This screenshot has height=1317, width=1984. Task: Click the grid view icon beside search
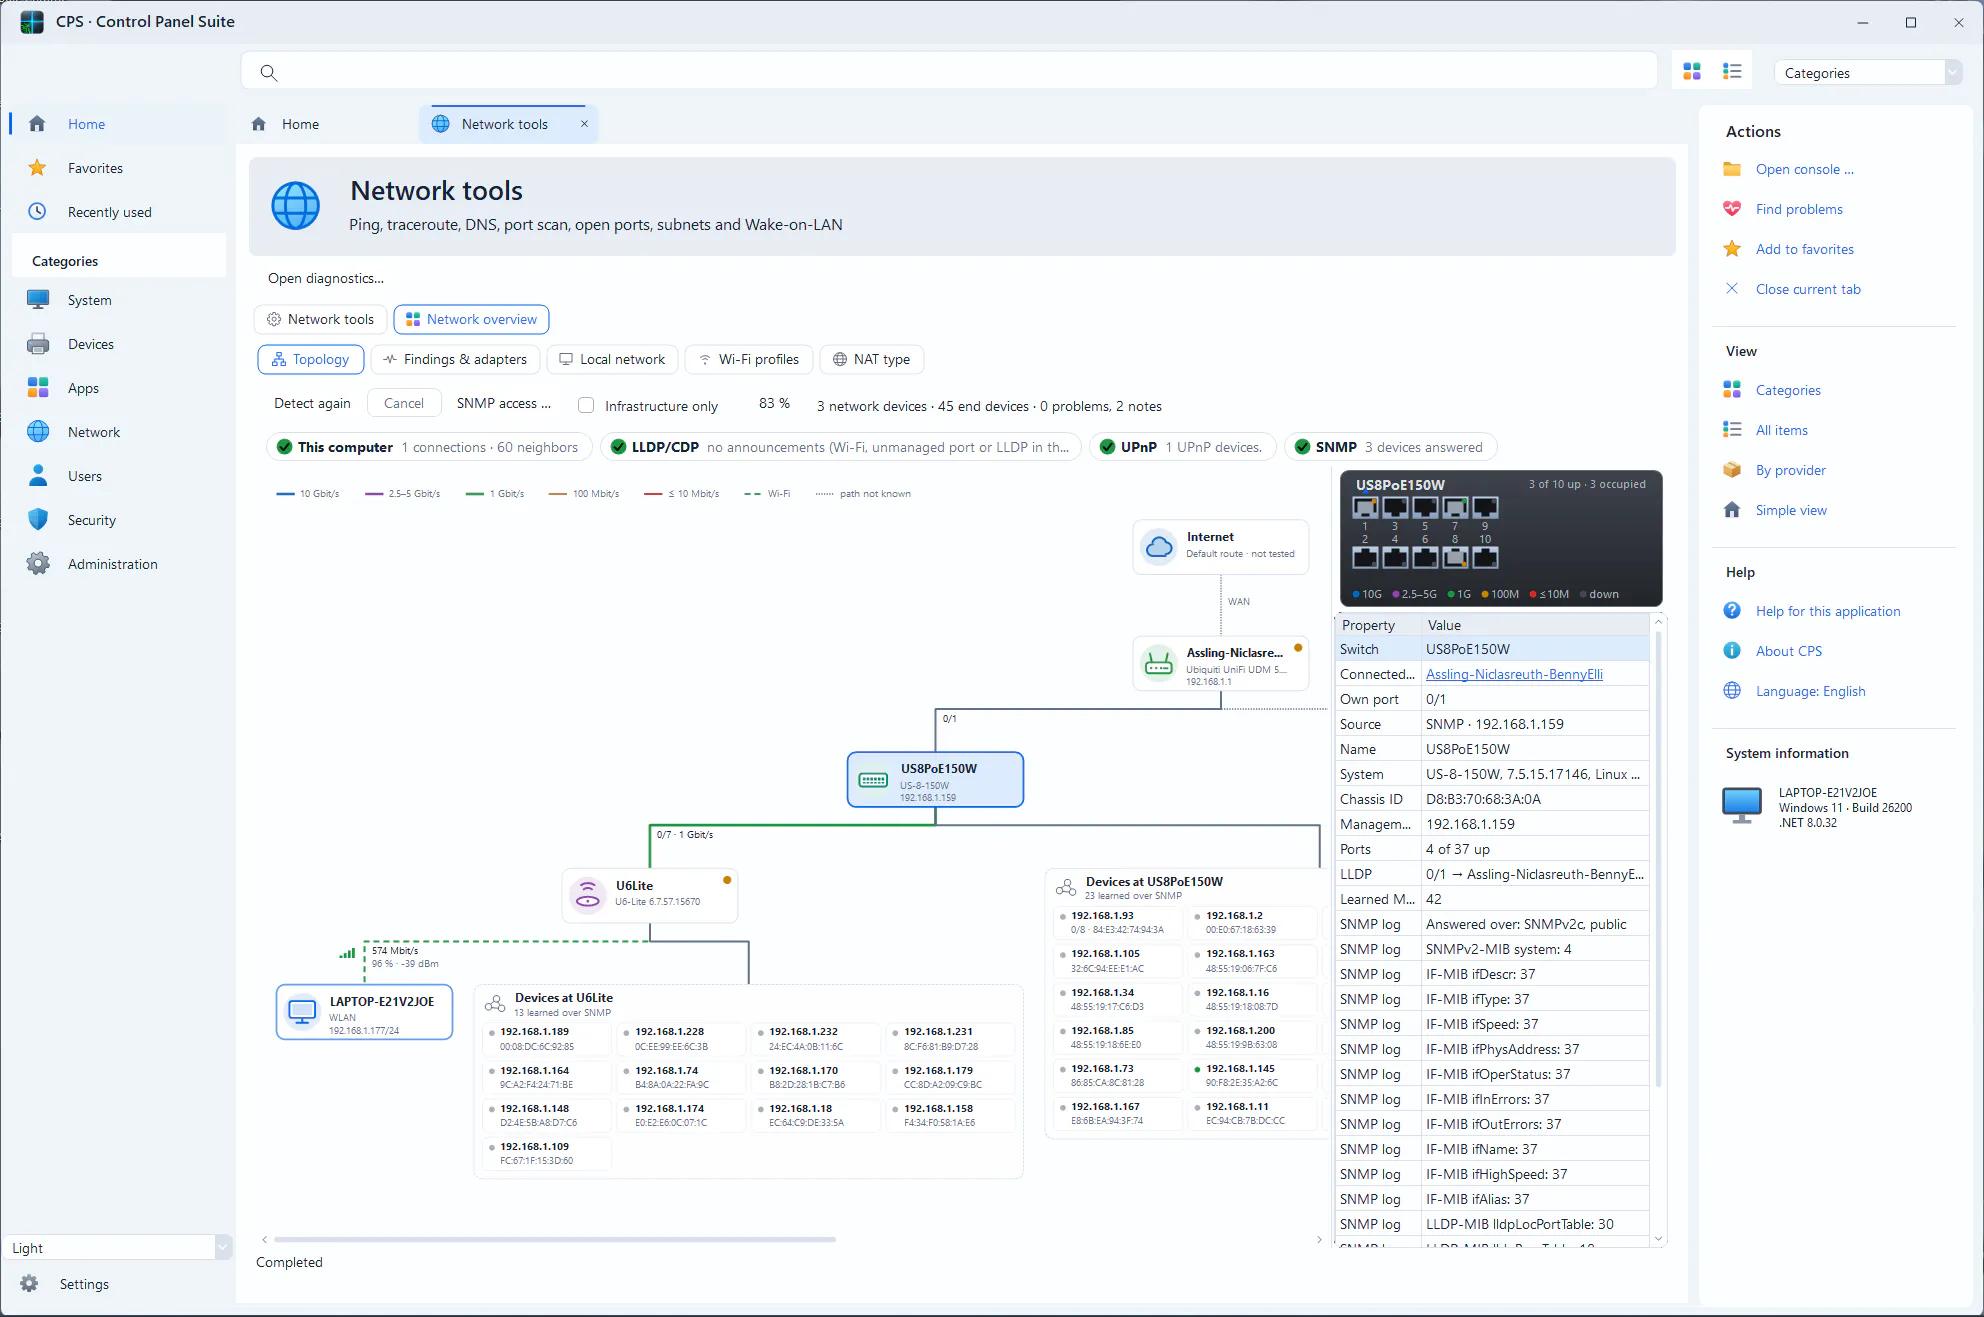[x=1692, y=72]
